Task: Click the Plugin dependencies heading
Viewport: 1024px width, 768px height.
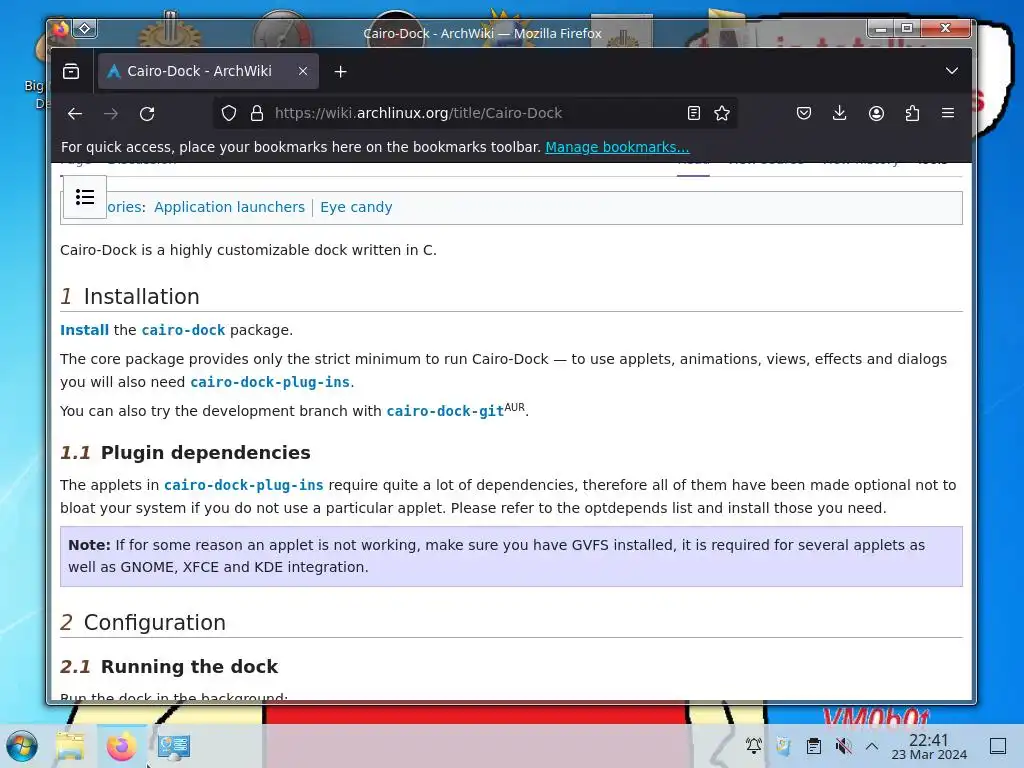Action: [x=205, y=453]
